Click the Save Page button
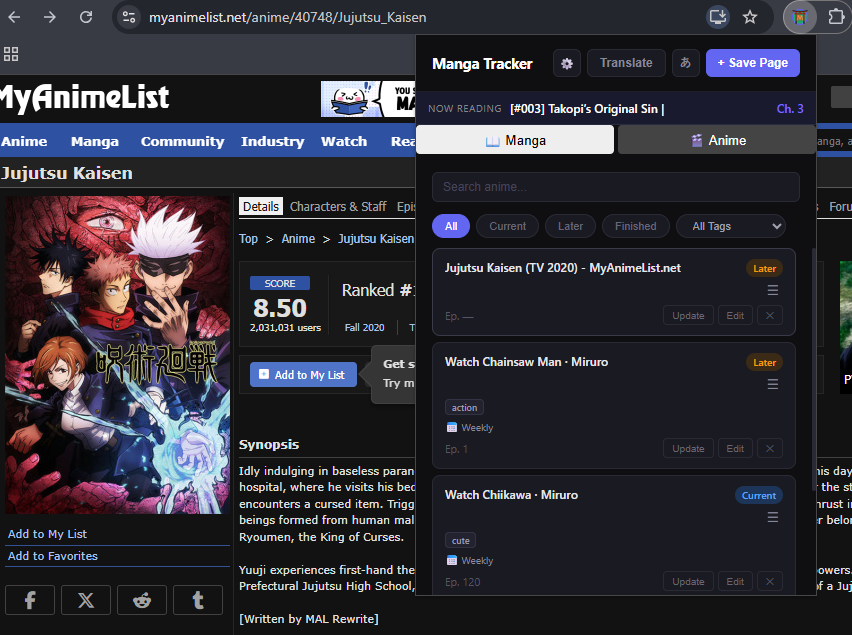 (x=753, y=63)
